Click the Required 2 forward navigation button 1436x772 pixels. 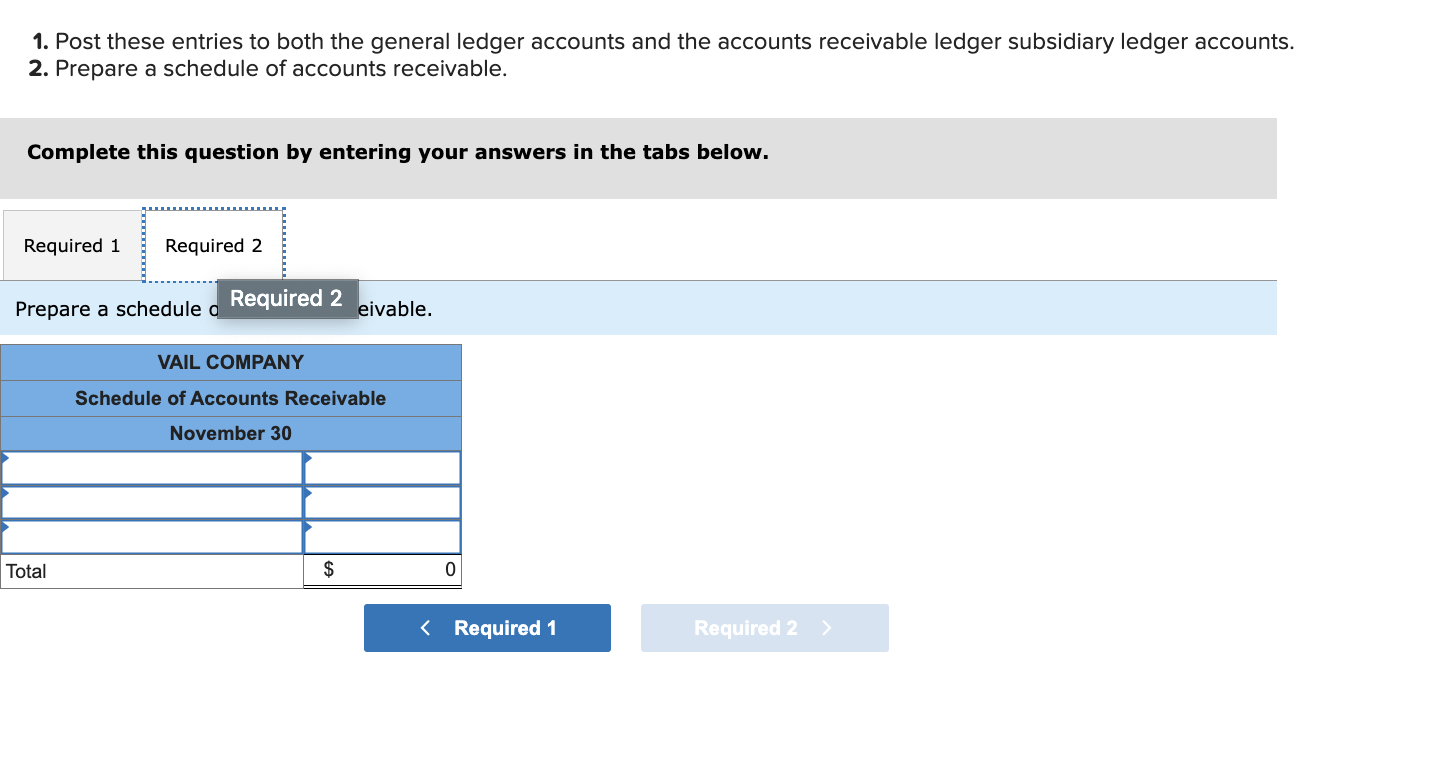click(x=764, y=628)
